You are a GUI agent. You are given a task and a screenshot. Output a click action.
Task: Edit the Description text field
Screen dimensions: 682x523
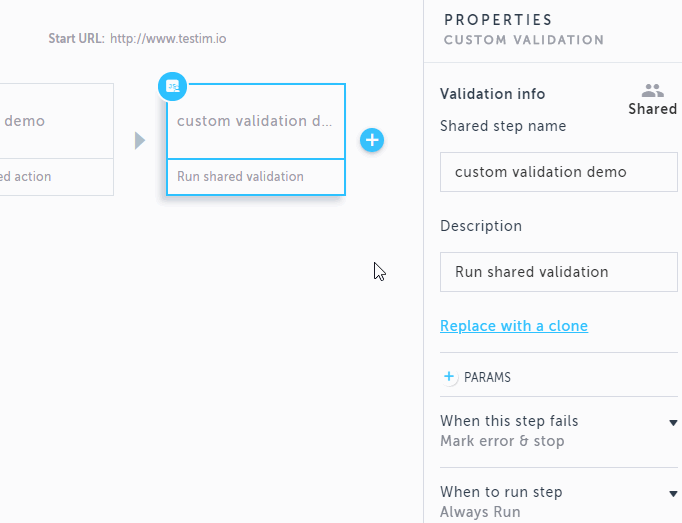coord(558,272)
